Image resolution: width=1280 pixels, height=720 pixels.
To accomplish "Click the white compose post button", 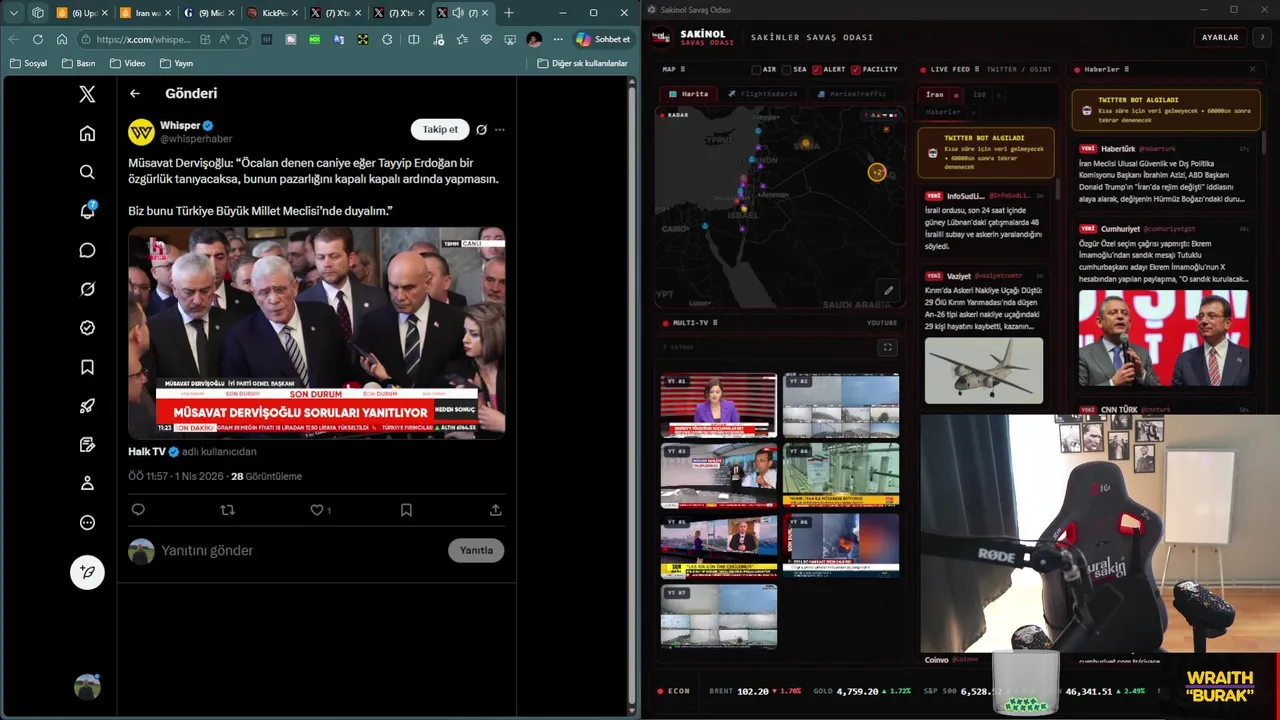I will [x=87, y=572].
